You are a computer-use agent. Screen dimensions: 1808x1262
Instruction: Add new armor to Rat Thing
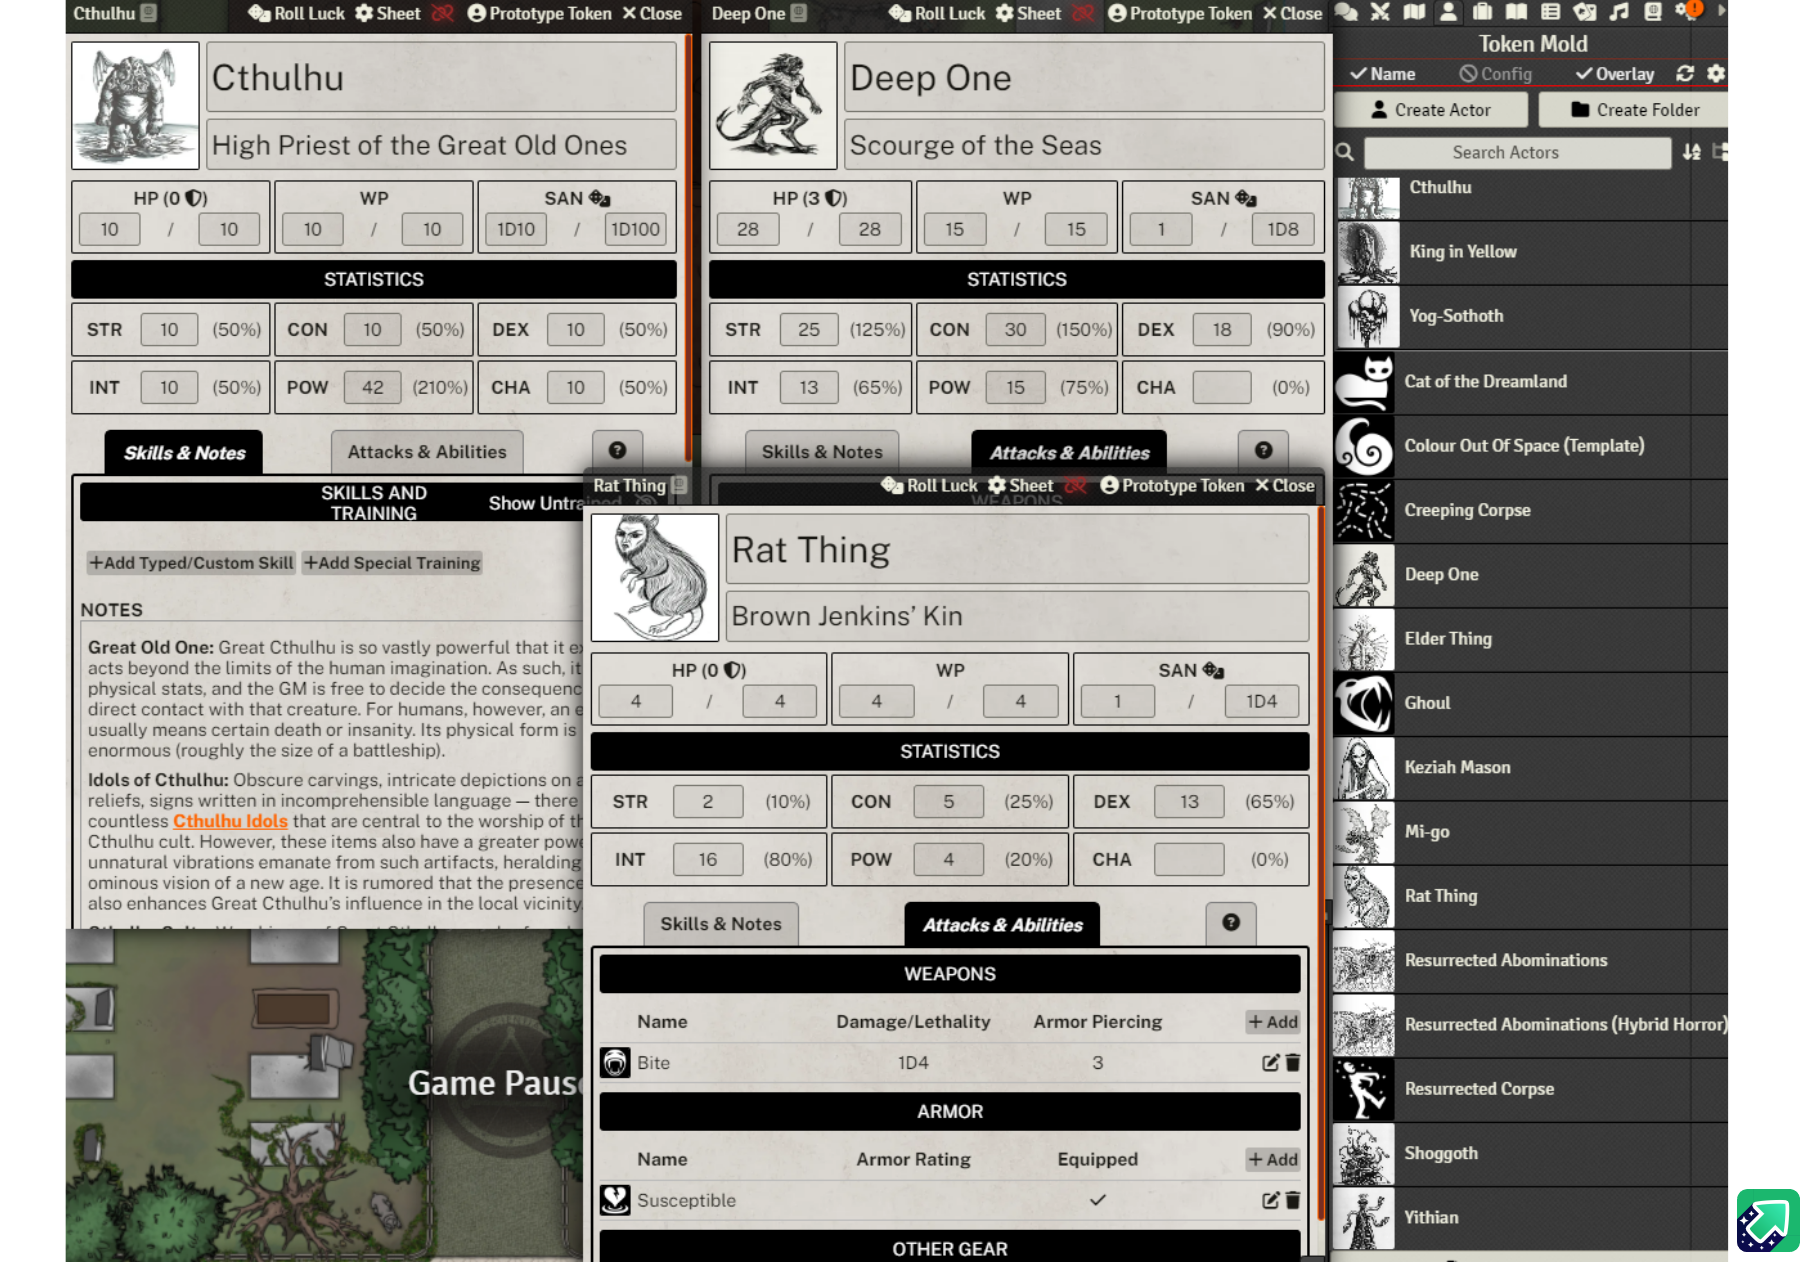(x=1273, y=1159)
